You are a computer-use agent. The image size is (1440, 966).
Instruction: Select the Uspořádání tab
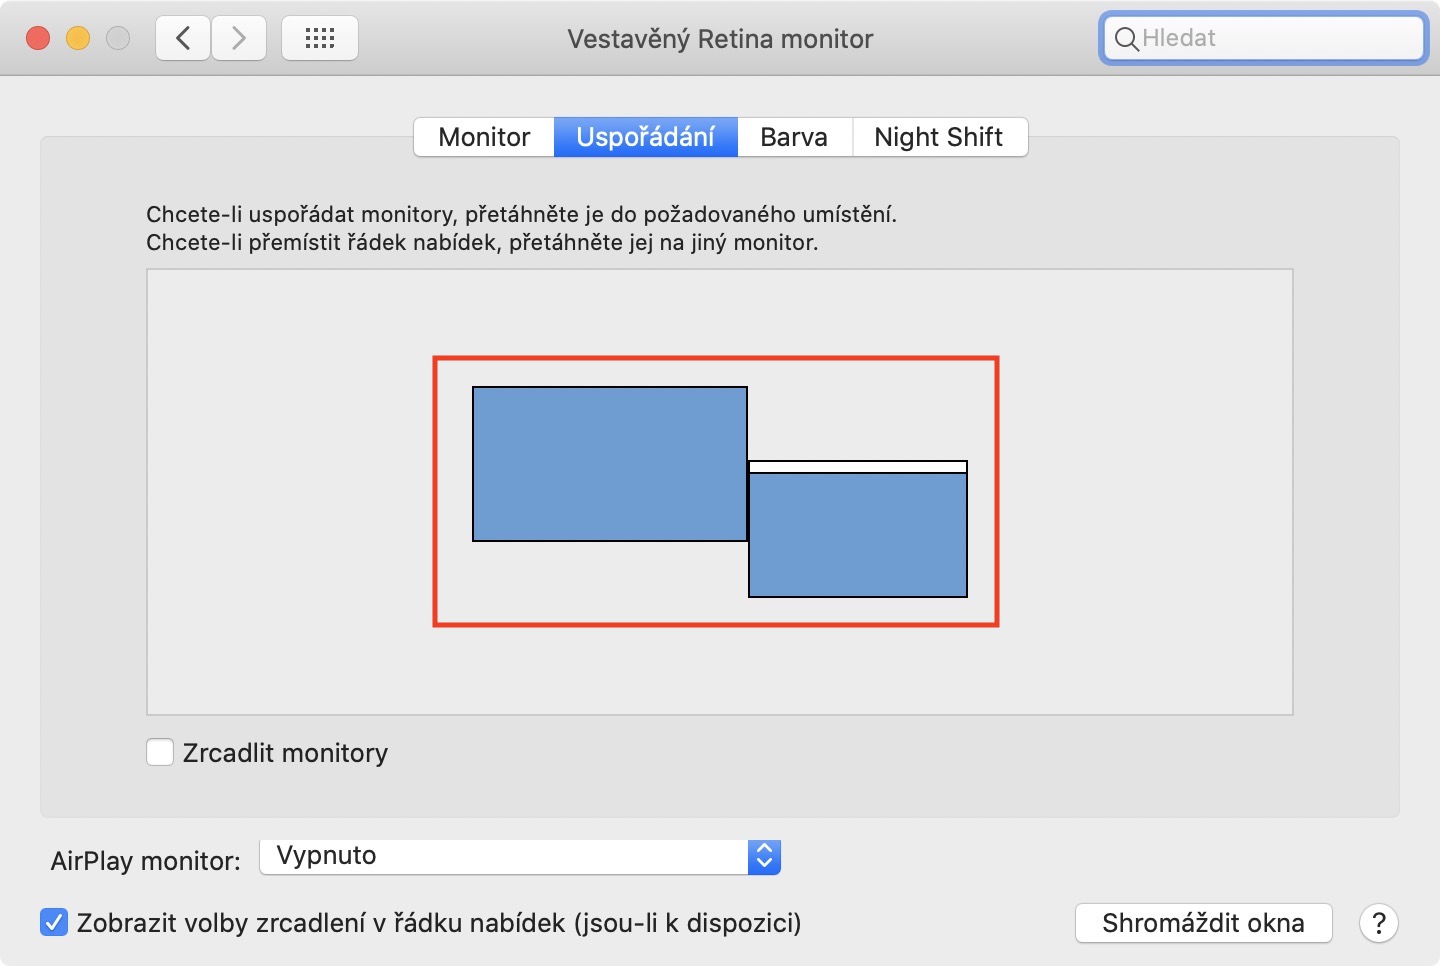tap(645, 137)
